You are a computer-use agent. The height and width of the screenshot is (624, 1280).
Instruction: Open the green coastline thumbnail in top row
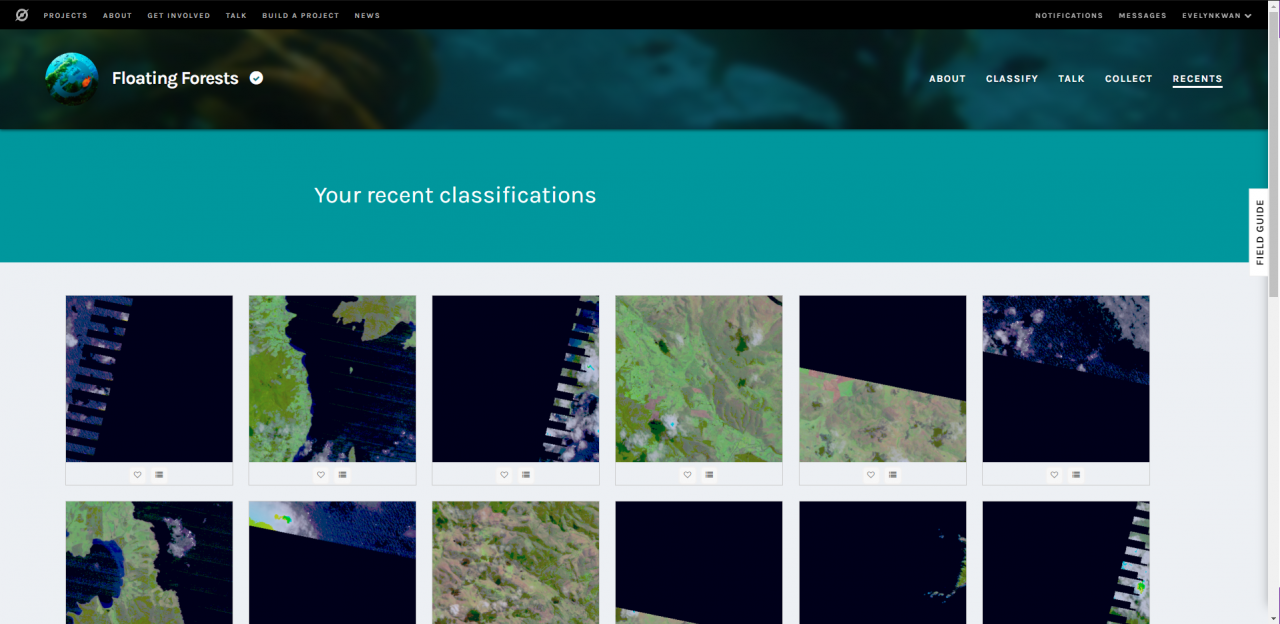click(332, 379)
